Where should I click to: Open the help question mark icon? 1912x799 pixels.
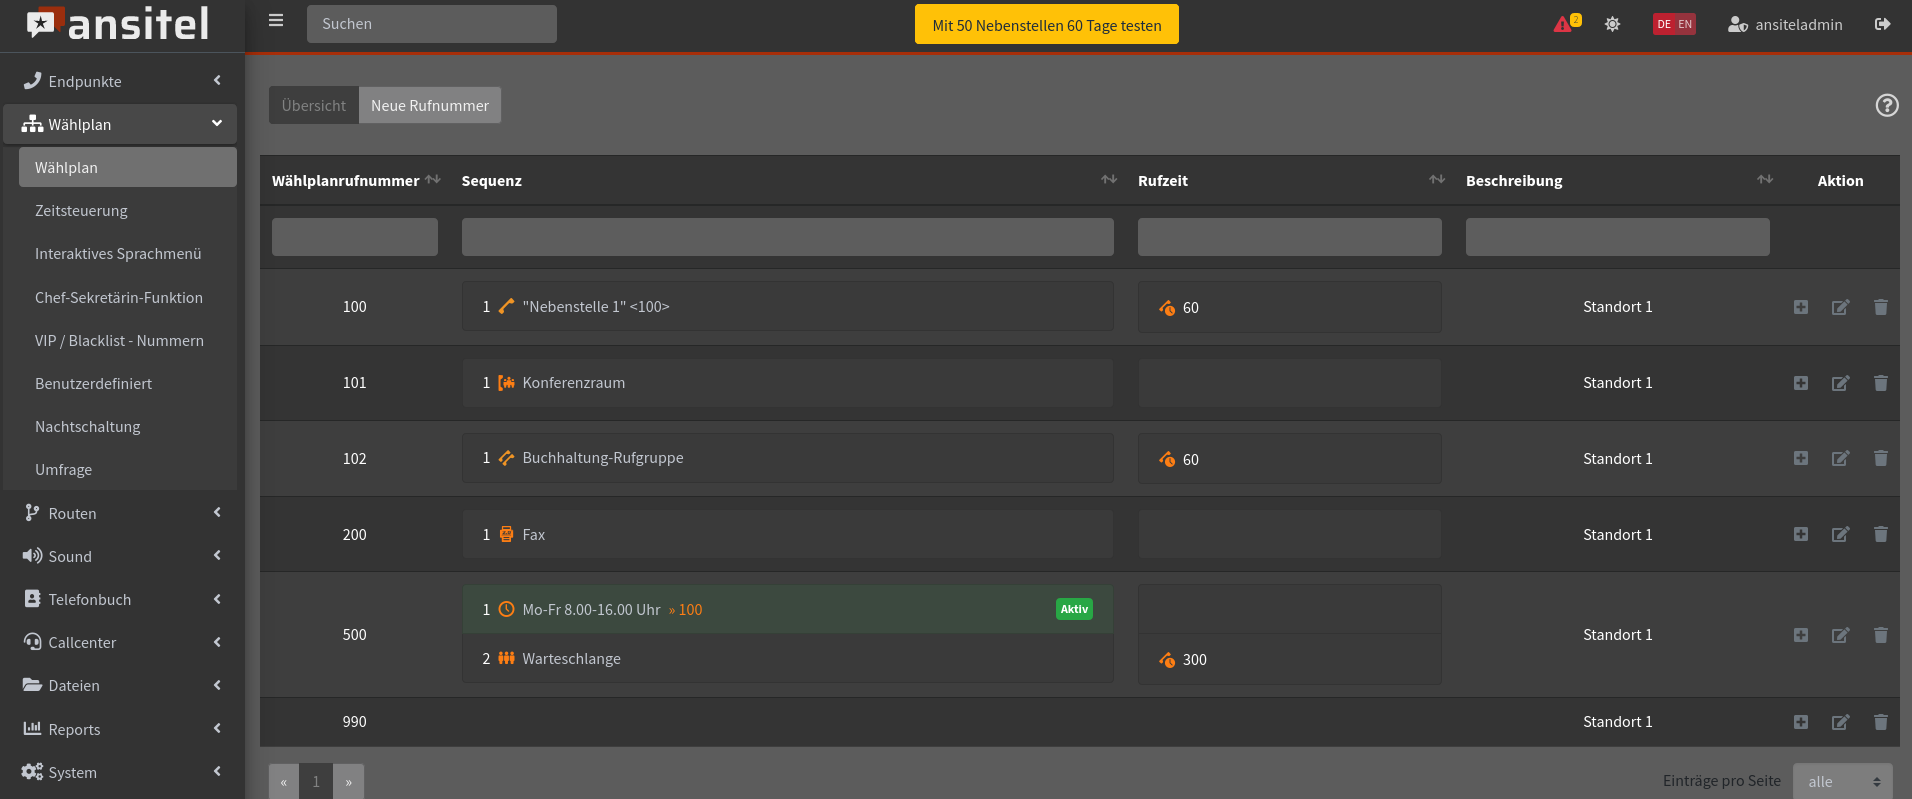[x=1886, y=105]
